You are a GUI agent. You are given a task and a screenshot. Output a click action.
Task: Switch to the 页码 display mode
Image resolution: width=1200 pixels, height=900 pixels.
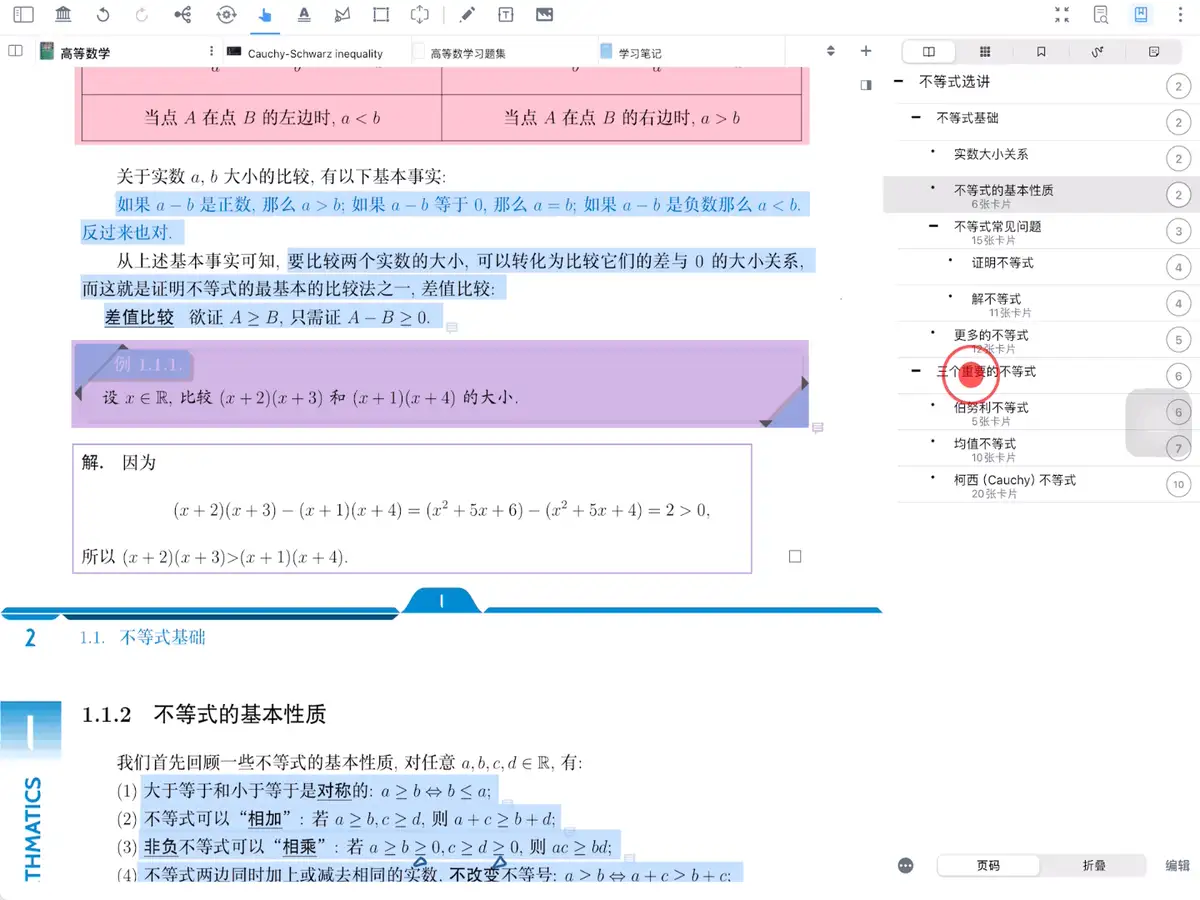pyautogui.click(x=988, y=866)
